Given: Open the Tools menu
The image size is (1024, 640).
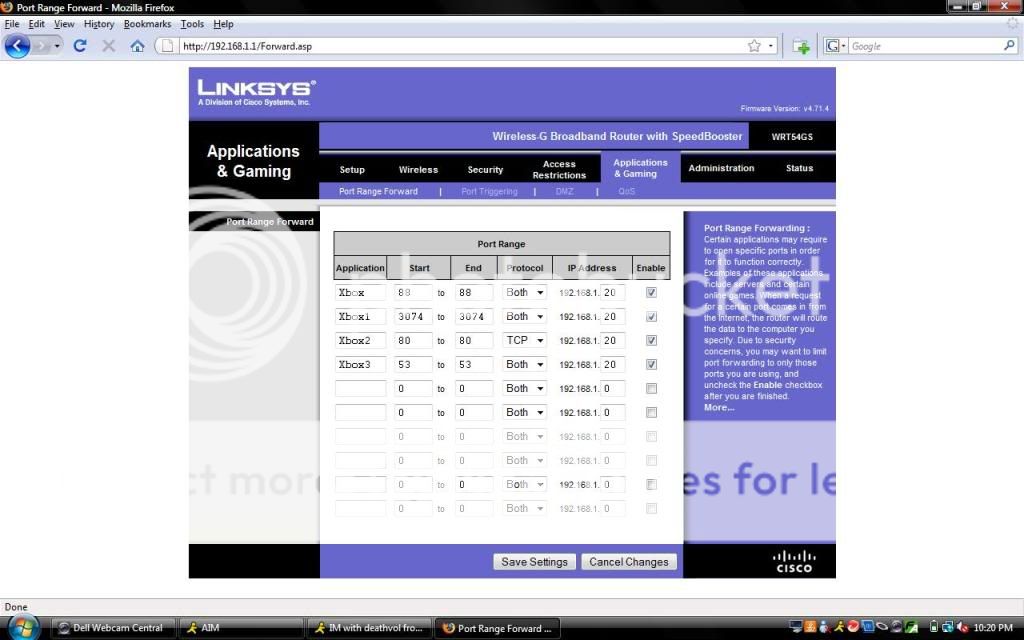Looking at the screenshot, I should coord(192,24).
